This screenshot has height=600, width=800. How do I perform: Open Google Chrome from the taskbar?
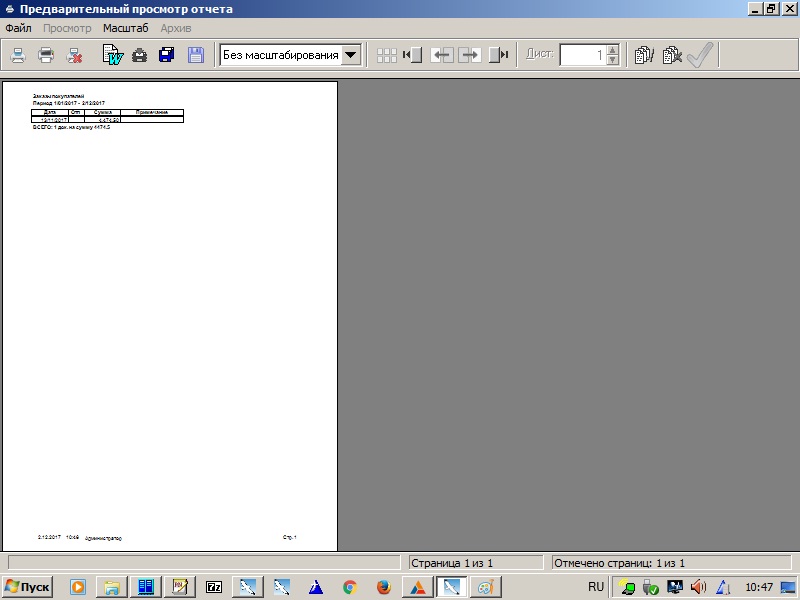pos(349,587)
